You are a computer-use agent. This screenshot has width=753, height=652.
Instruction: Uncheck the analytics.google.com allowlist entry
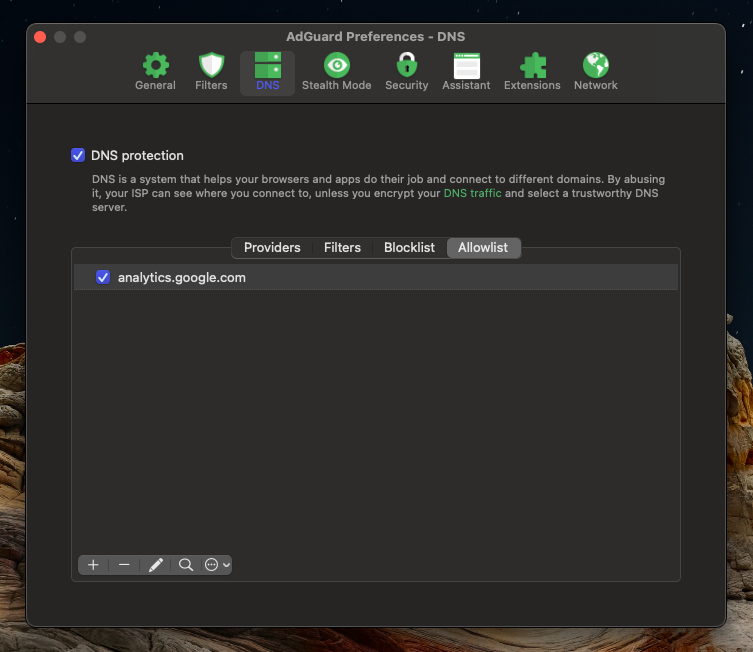(x=102, y=277)
